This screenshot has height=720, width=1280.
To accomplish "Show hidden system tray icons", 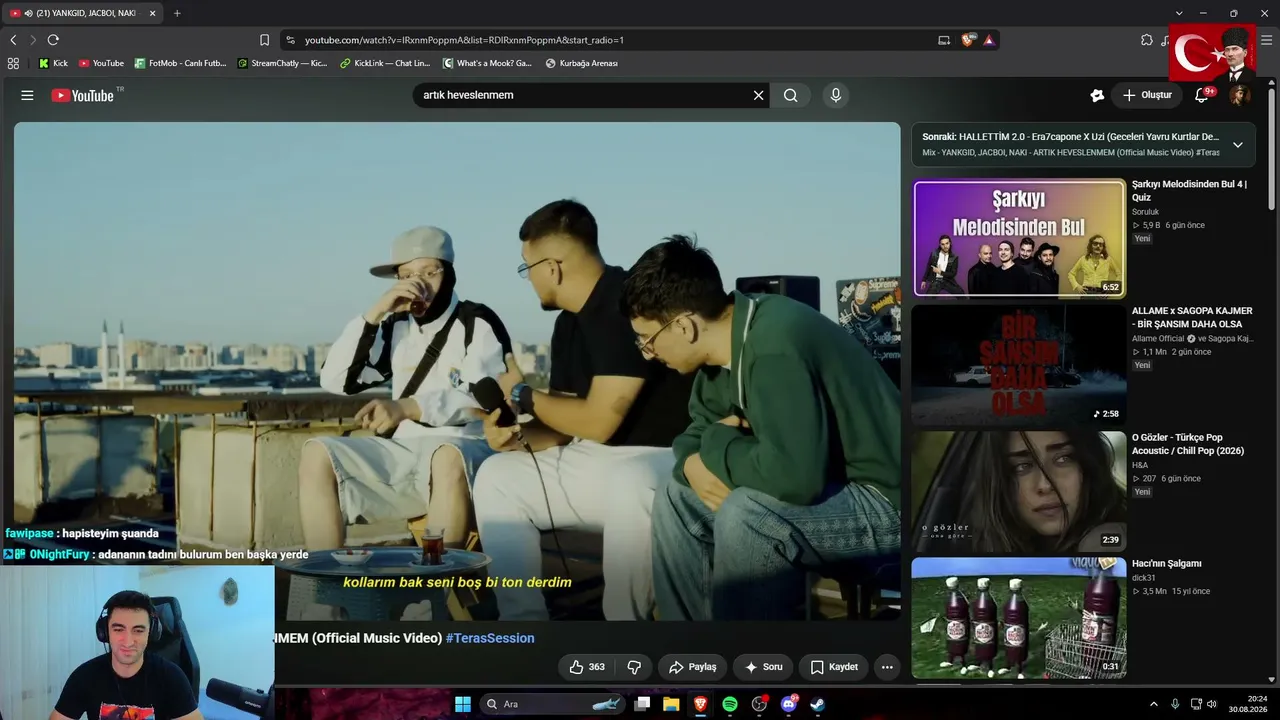I will [1153, 704].
